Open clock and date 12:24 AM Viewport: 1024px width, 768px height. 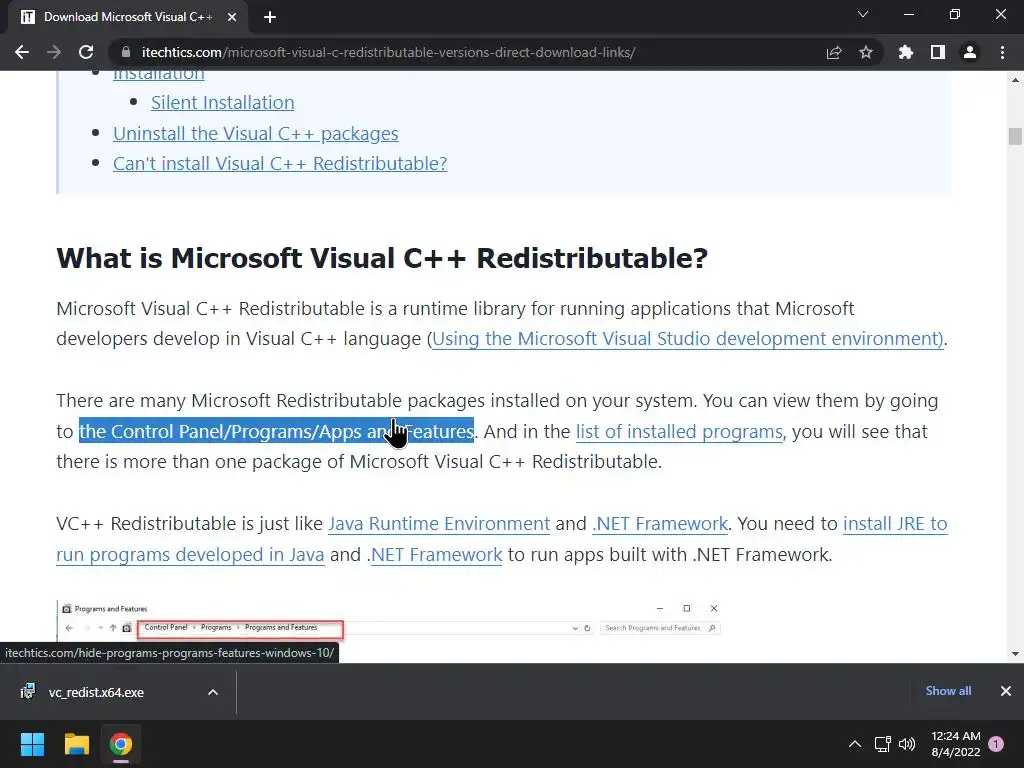click(955, 744)
